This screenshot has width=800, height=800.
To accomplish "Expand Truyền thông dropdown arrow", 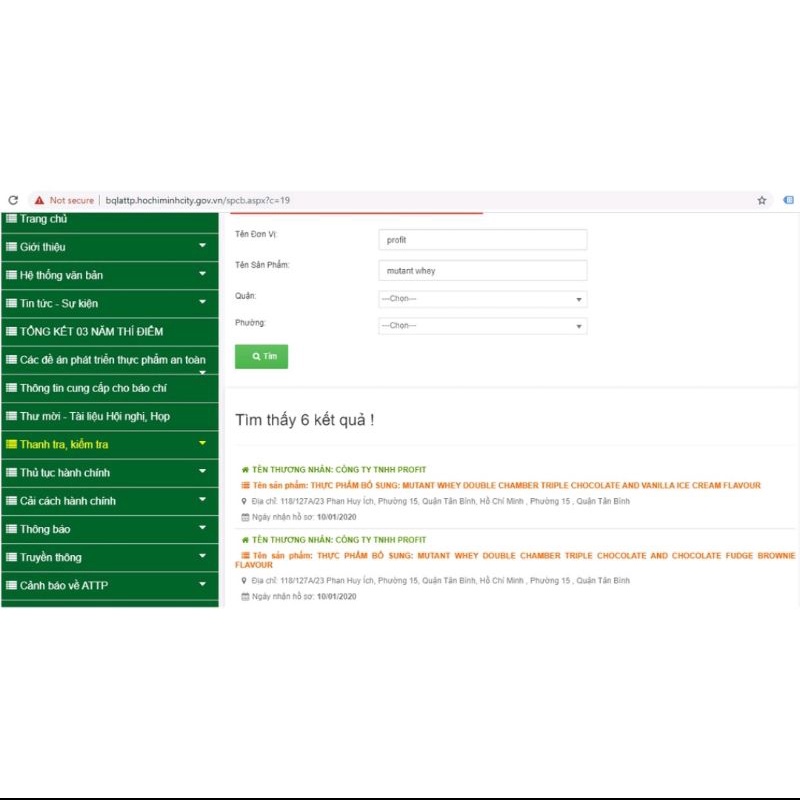I will [203, 556].
